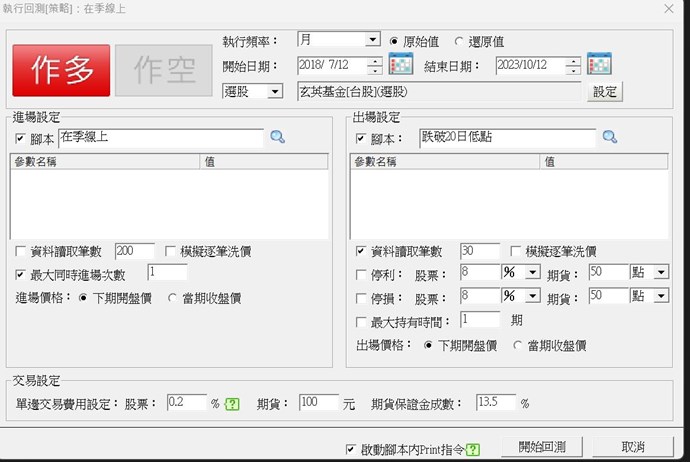This screenshot has width=690, height=462.
Task: Enable 停利 take-profit checkbox
Action: [361, 275]
